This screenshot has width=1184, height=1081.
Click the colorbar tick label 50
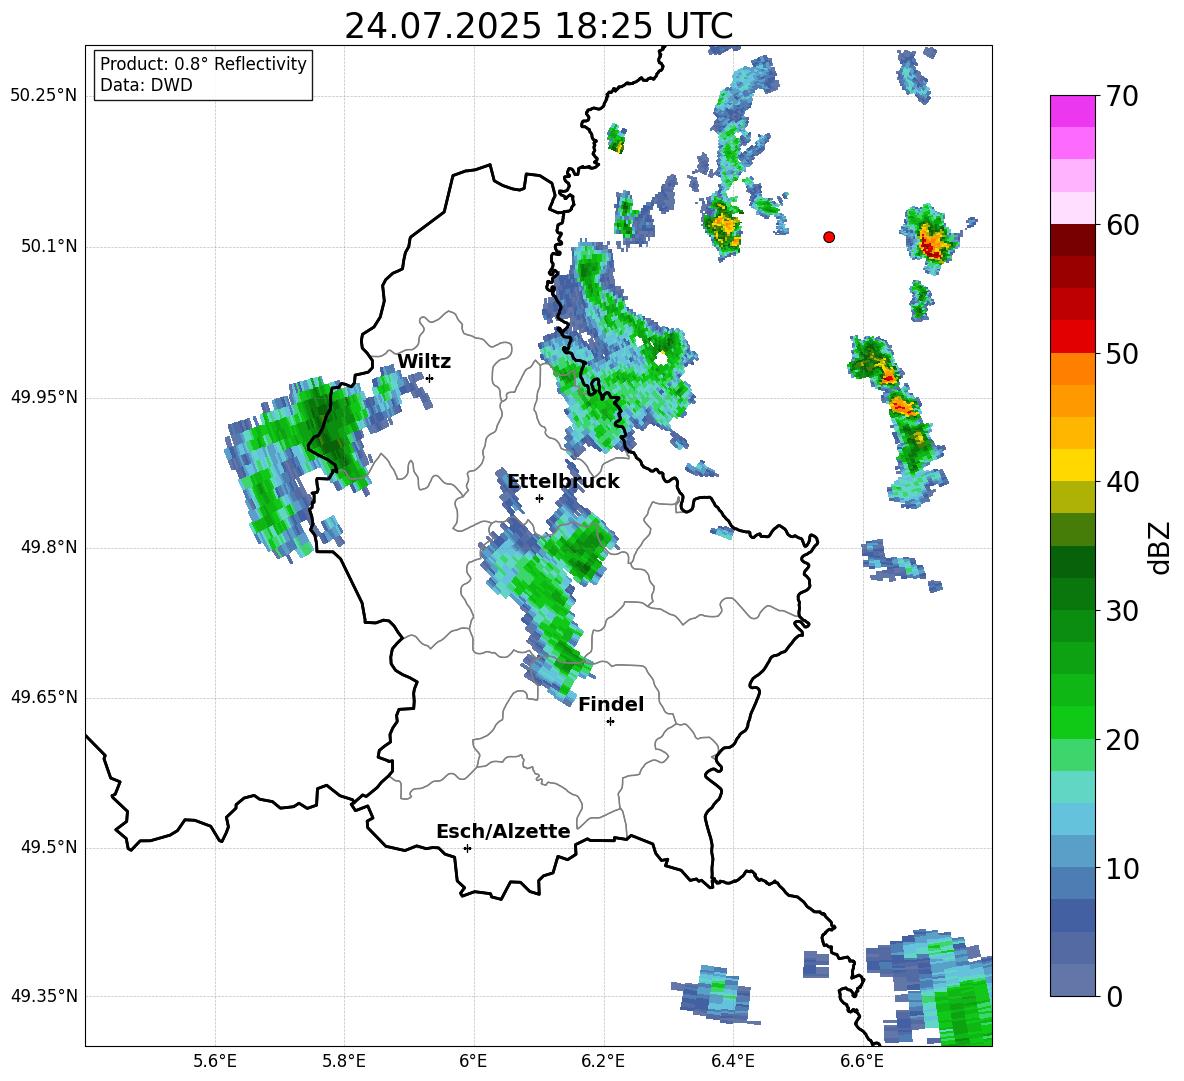1123,353
